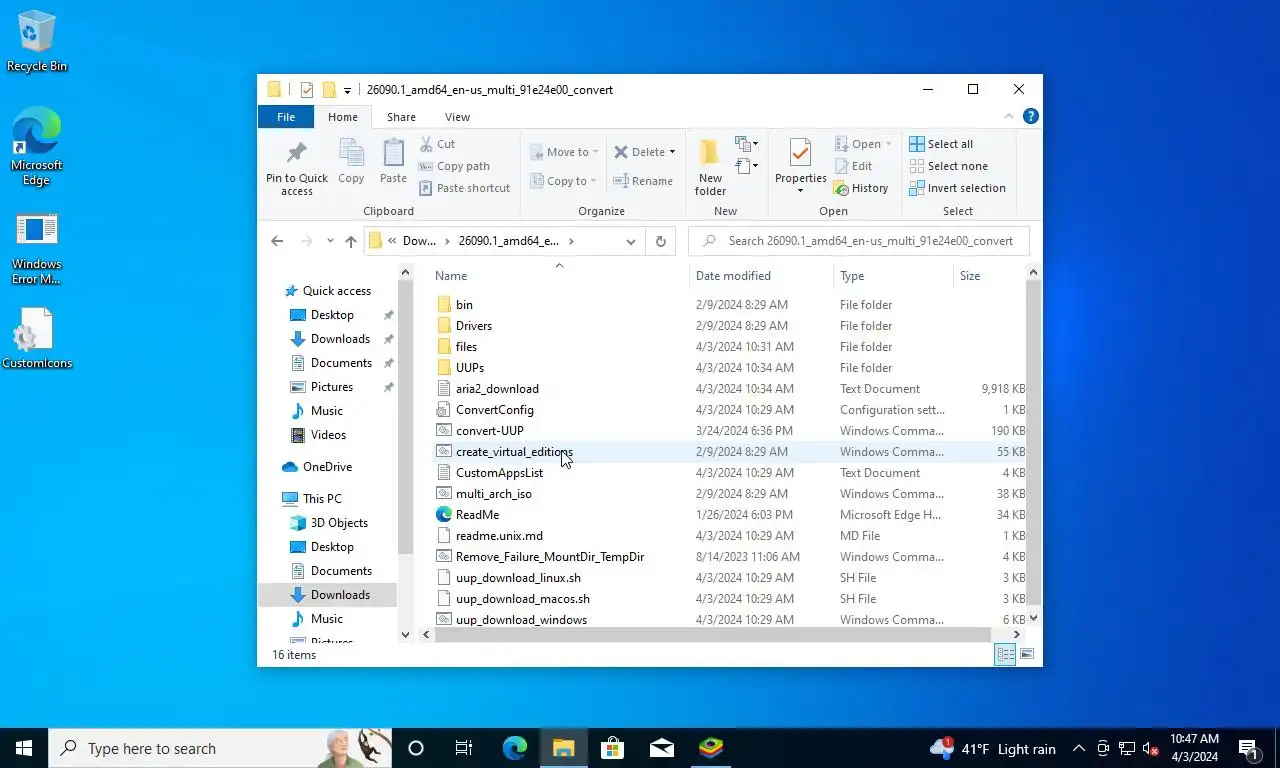Screen dimensions: 1280x768
Task: Select Windows Error M... desktop icon
Action: [37, 249]
